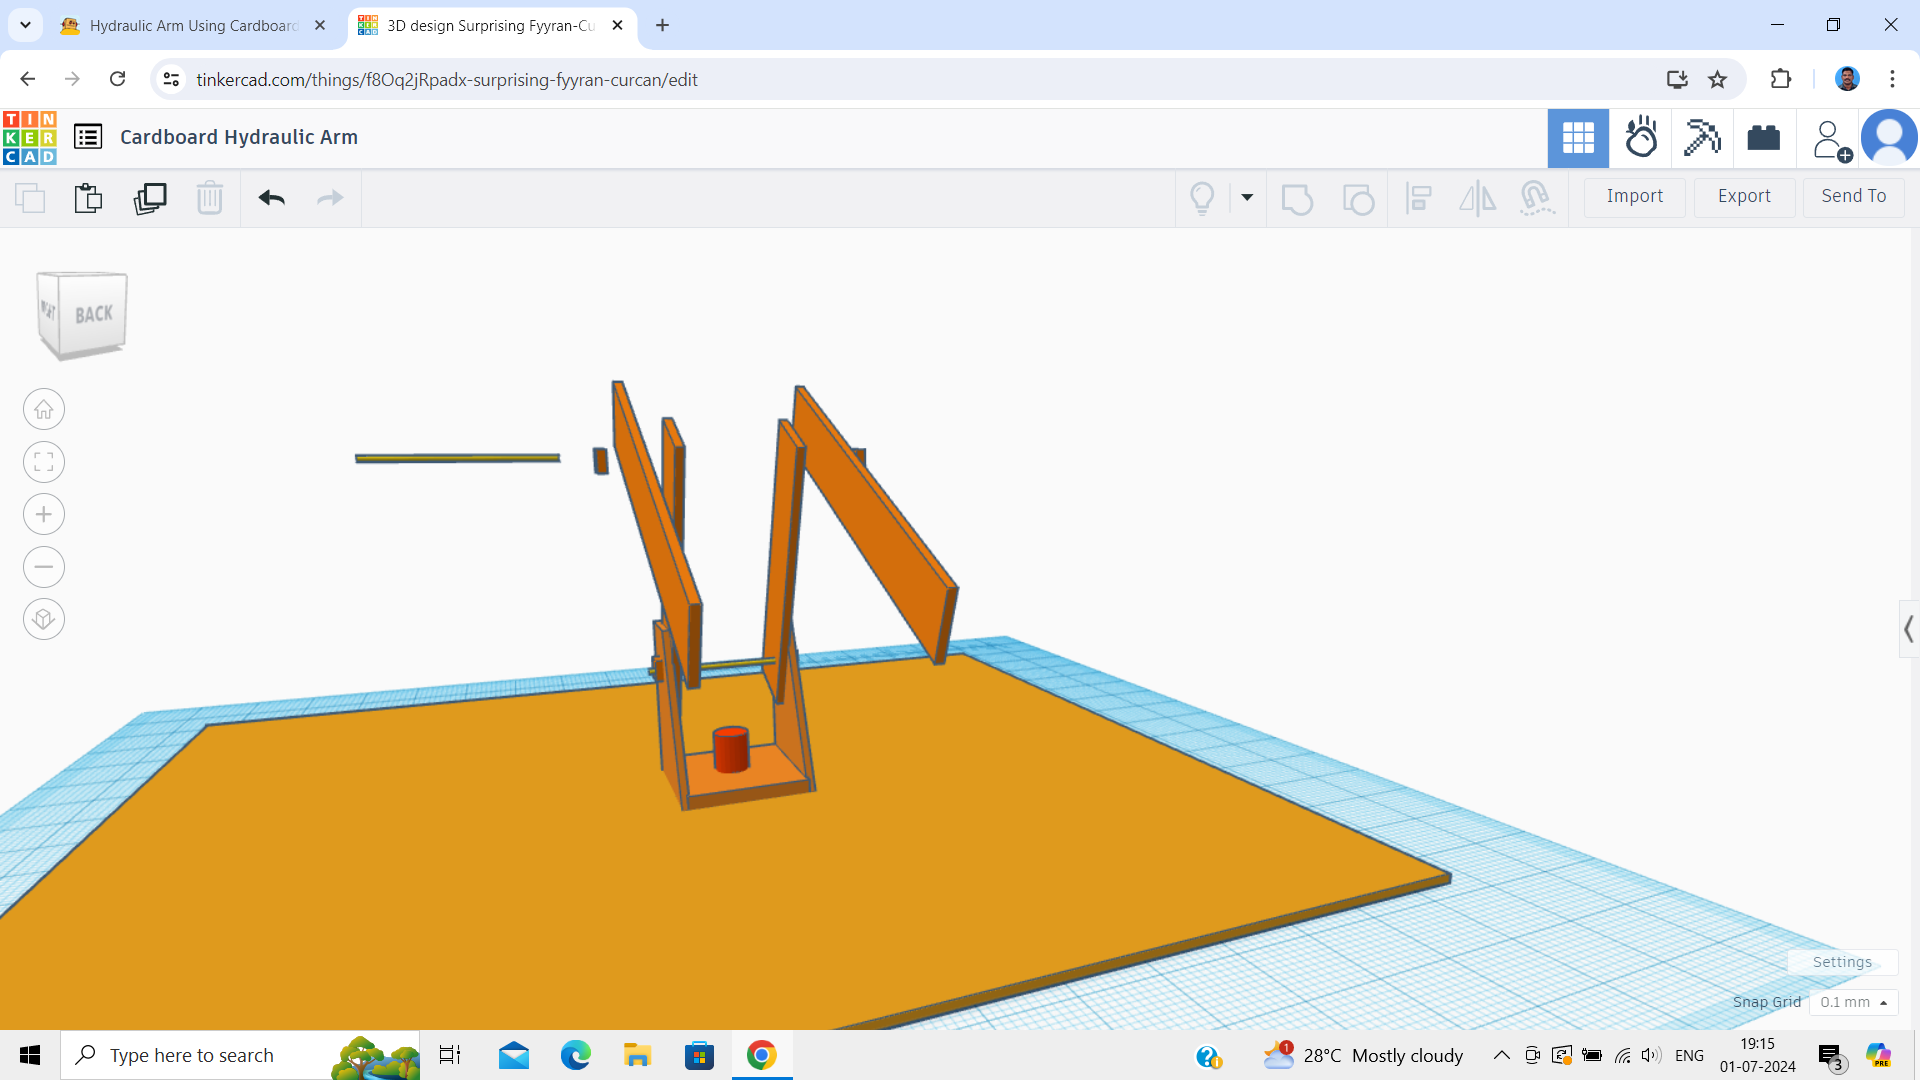The image size is (1920, 1080).
Task: Toggle perspective/orthographic view cube icon
Action: click(x=44, y=619)
